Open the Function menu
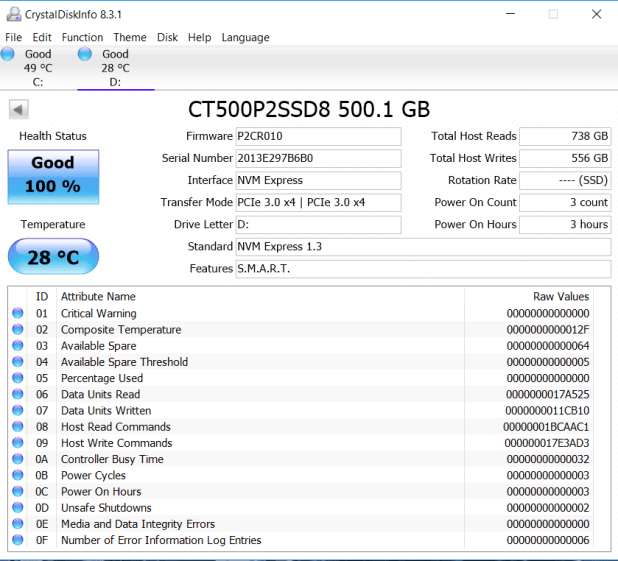The image size is (618, 561). (x=82, y=37)
